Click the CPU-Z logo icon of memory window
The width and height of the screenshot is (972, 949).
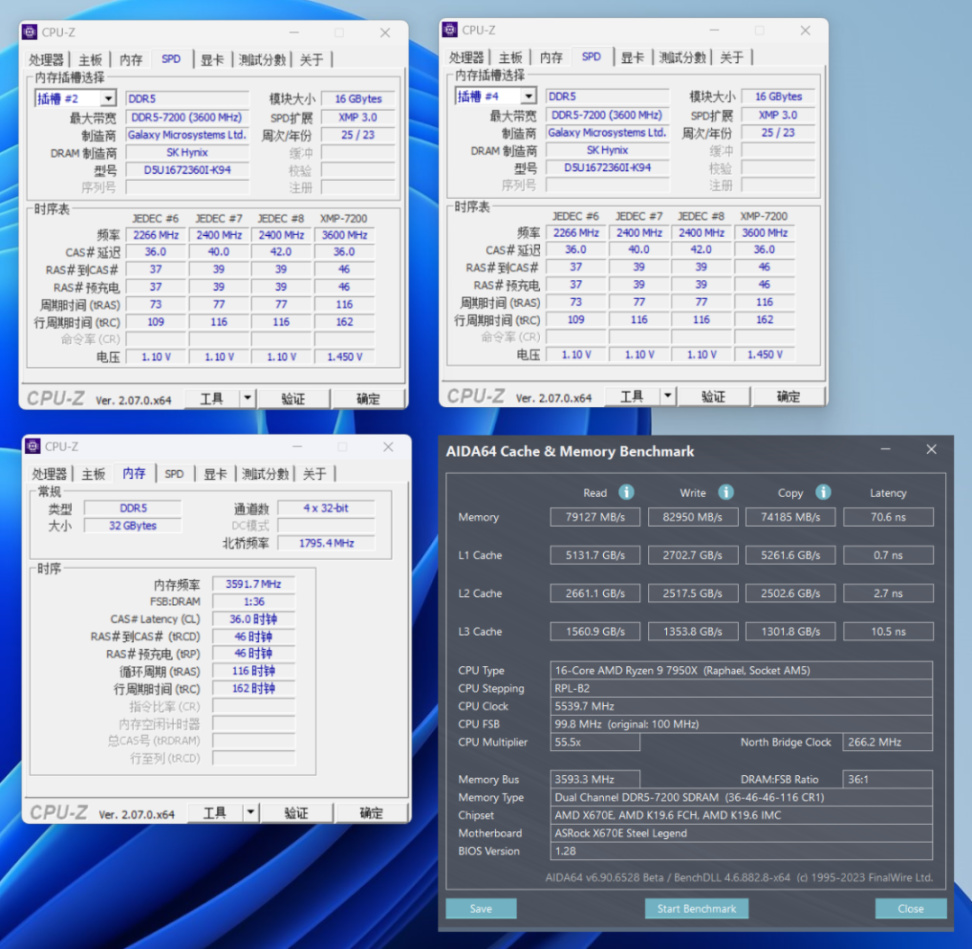(x=33, y=446)
